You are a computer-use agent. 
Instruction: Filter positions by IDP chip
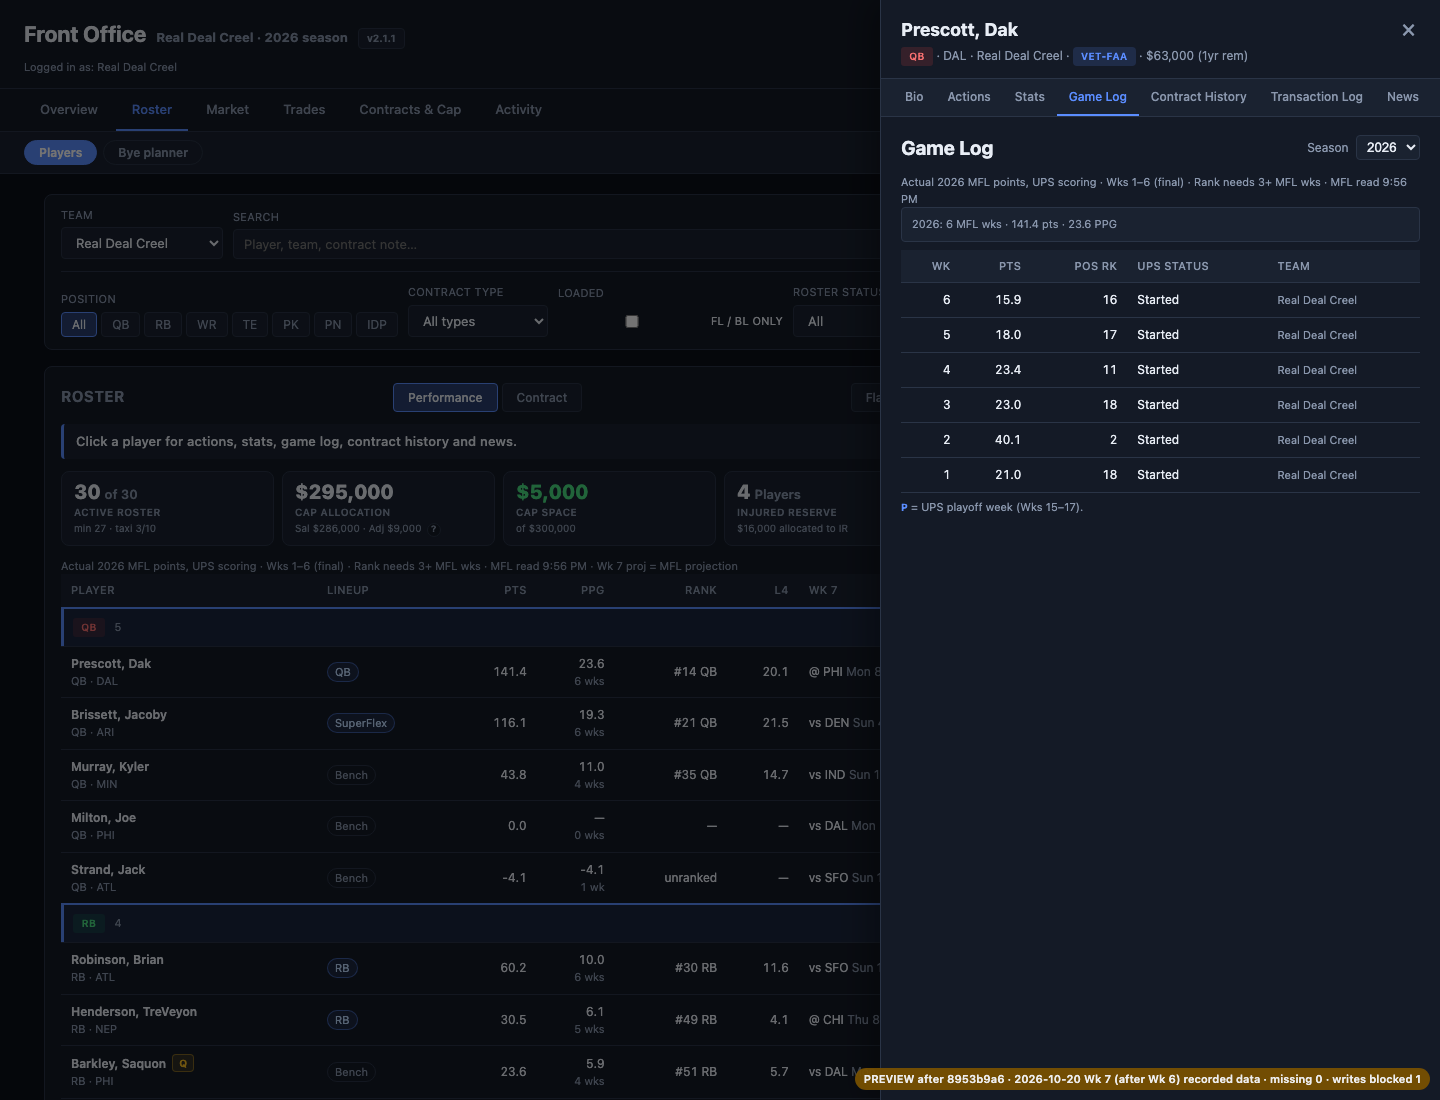pos(377,325)
